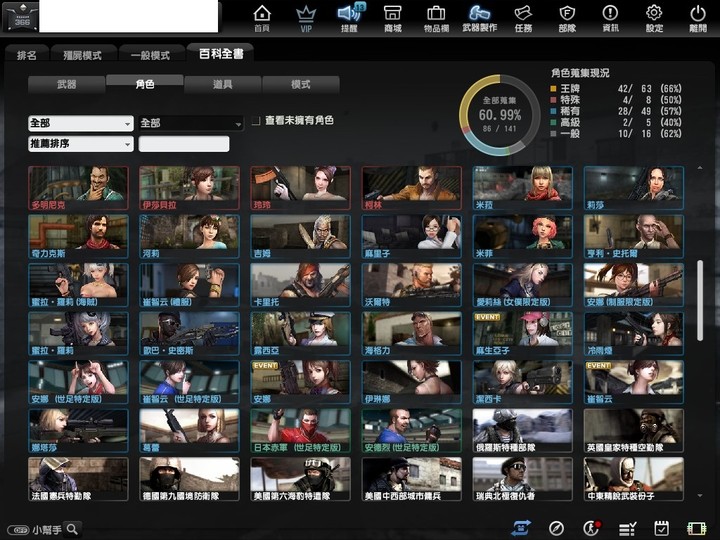Image resolution: width=720 pixels, height=540 pixels.
Task: Switch to the 武器 sub-tab
Action: [67, 84]
